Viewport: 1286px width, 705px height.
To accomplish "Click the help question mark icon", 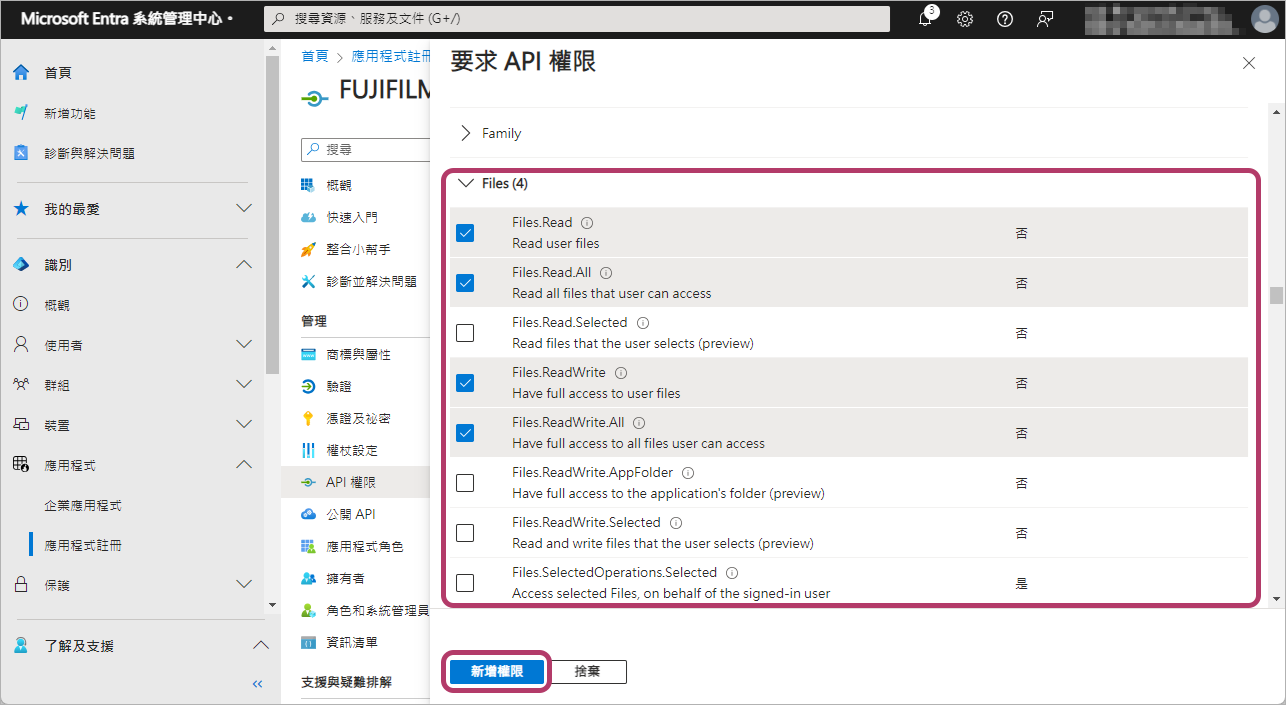I will click(1005, 19).
